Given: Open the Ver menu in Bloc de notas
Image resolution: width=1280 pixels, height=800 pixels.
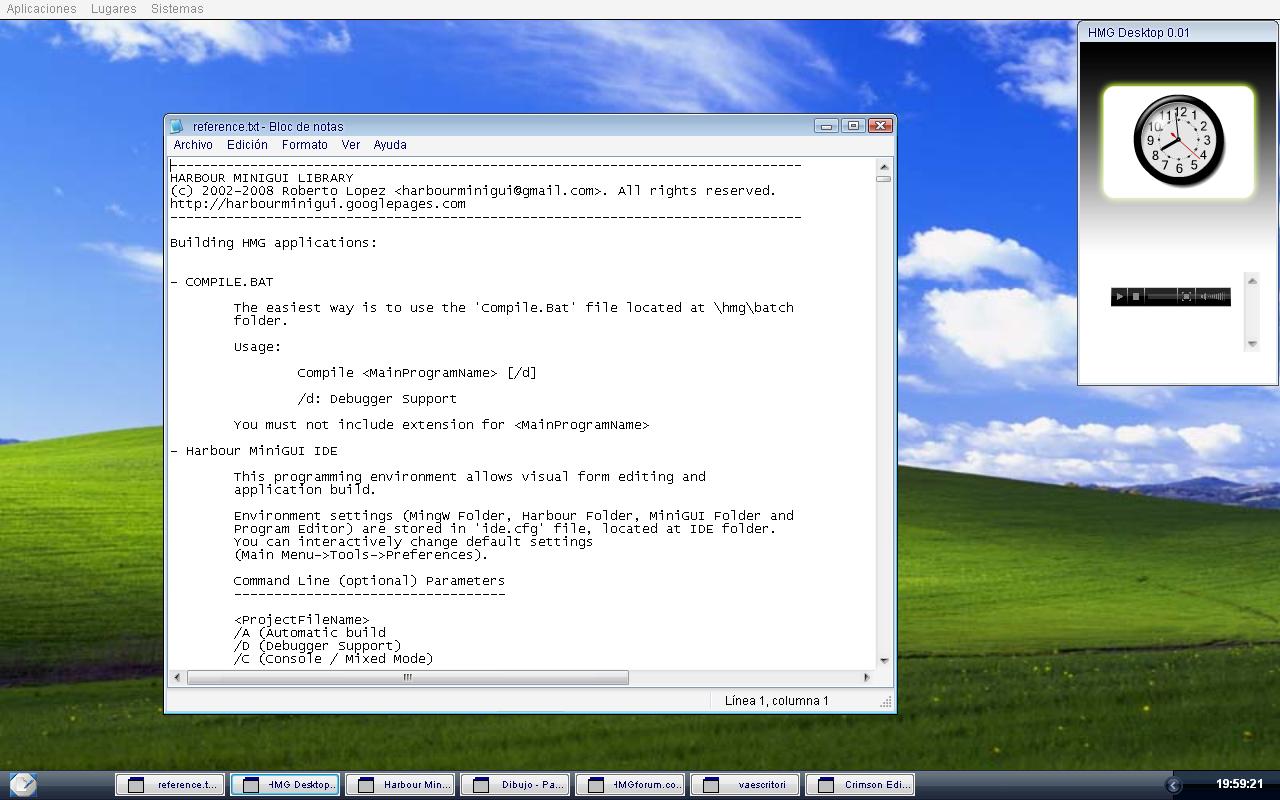Looking at the screenshot, I should point(350,144).
